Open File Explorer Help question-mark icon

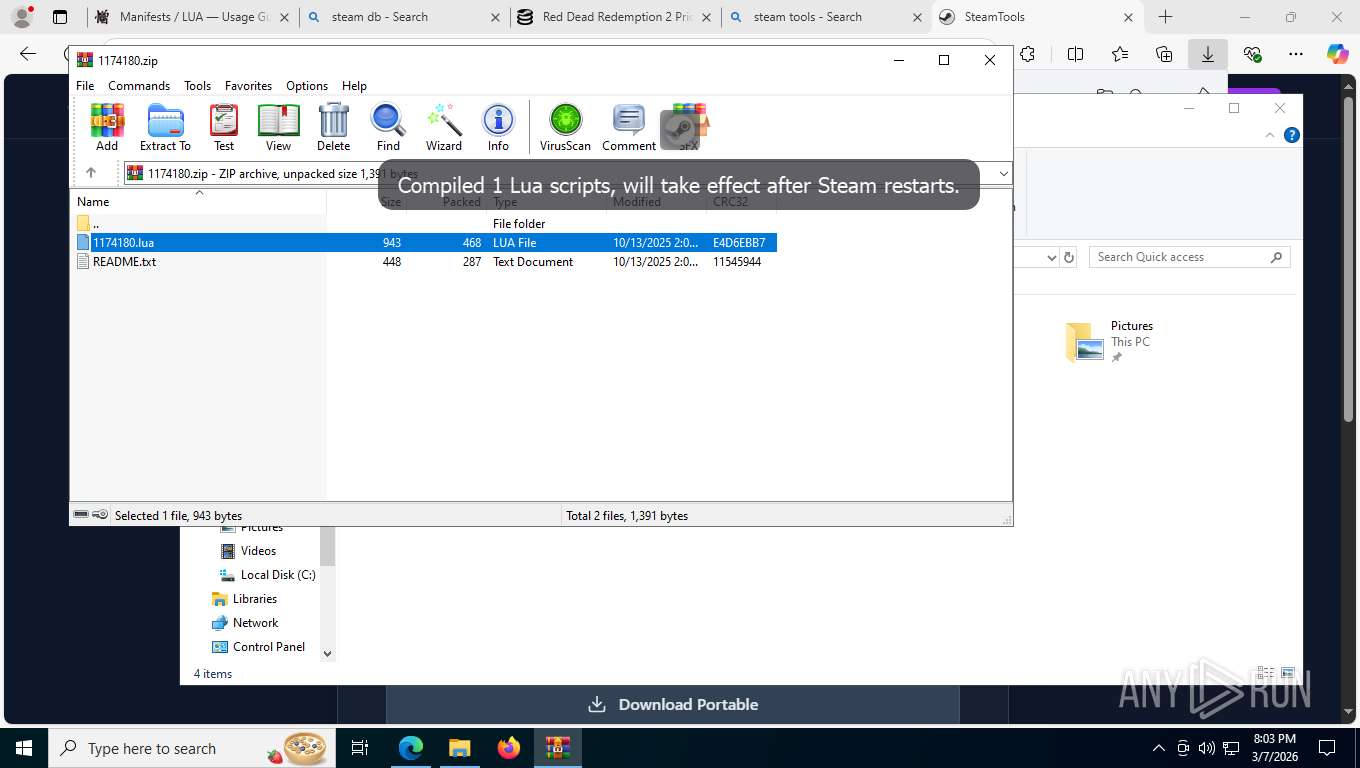click(1292, 135)
